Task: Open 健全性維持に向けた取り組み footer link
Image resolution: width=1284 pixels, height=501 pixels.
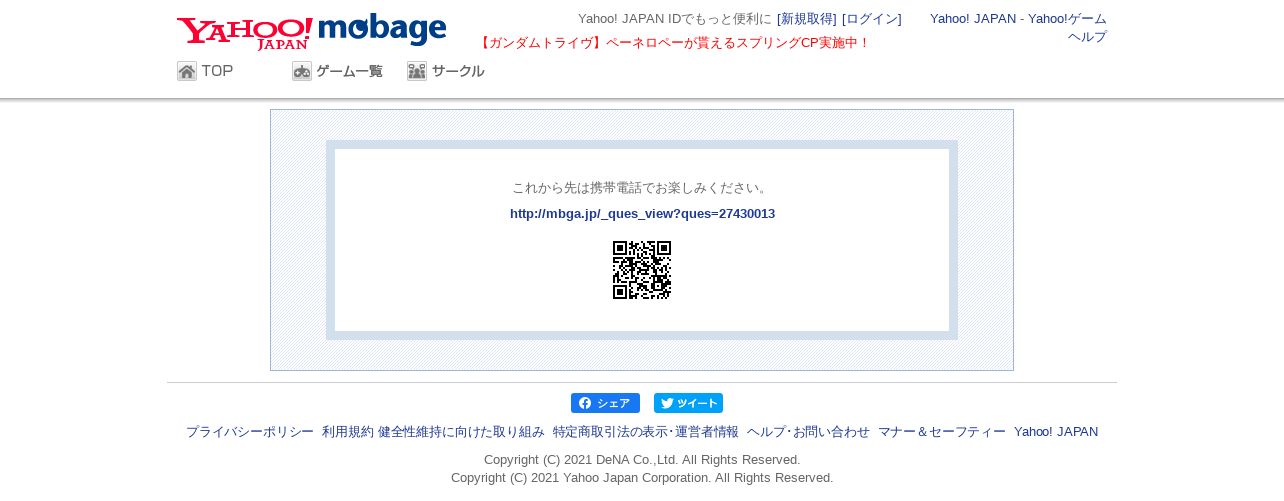Action: [x=461, y=432]
